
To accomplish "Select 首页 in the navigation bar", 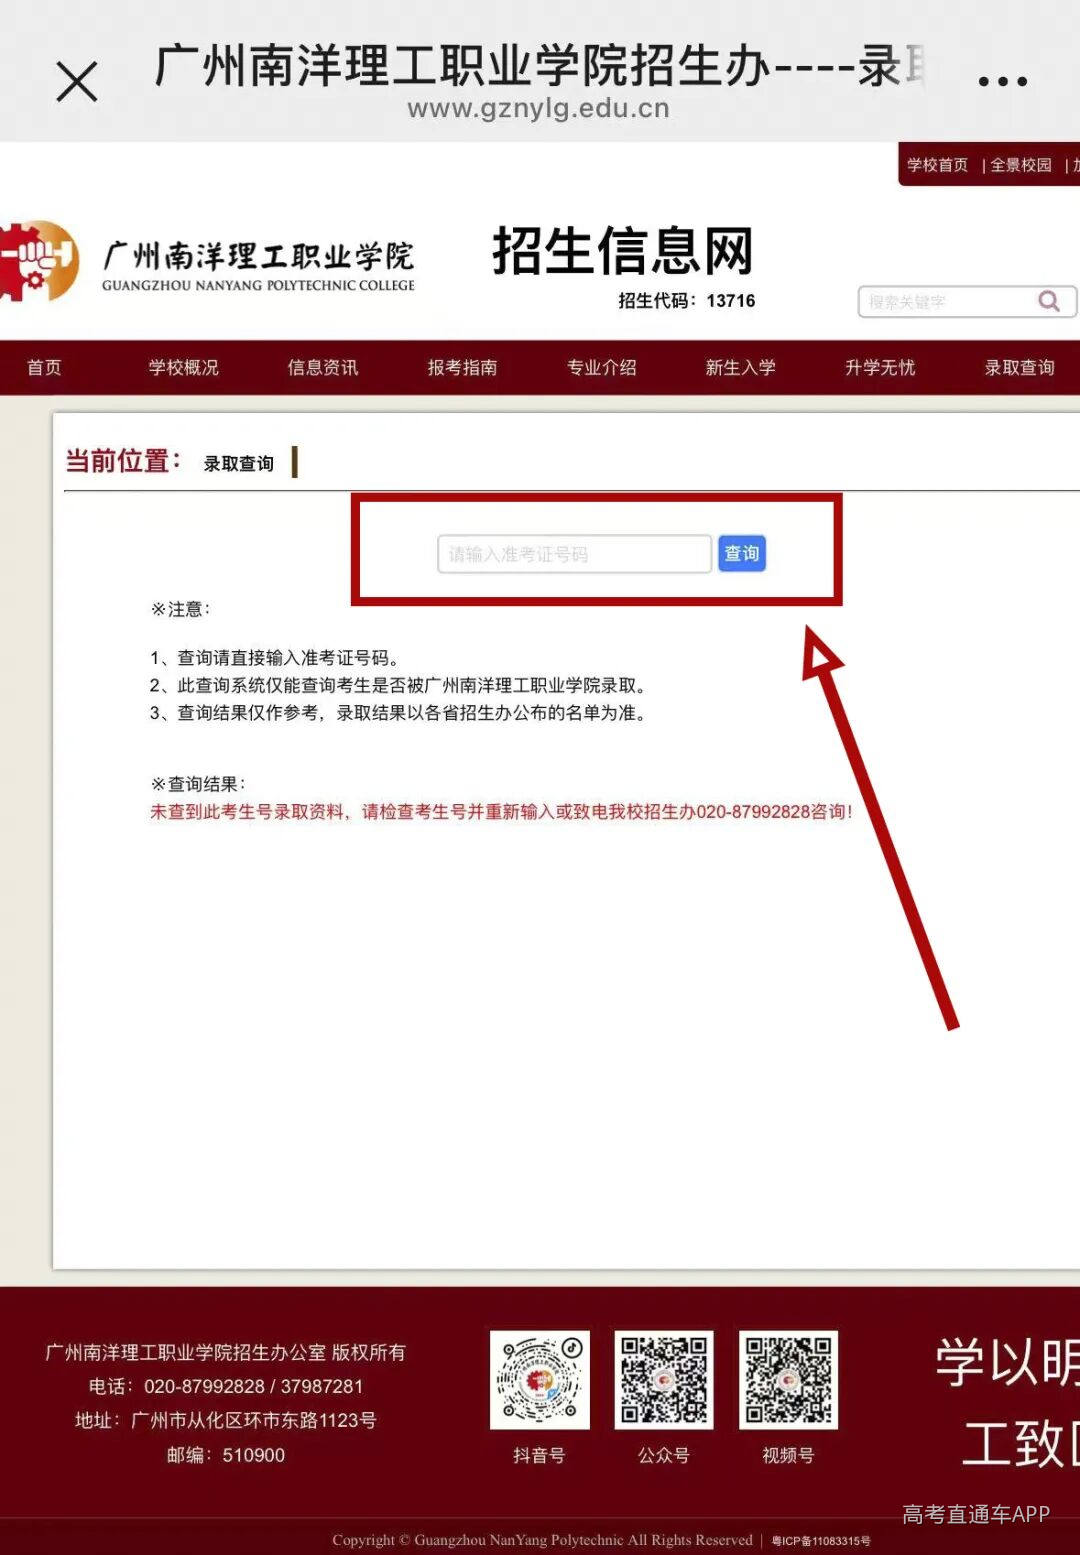I will pyautogui.click(x=44, y=367).
